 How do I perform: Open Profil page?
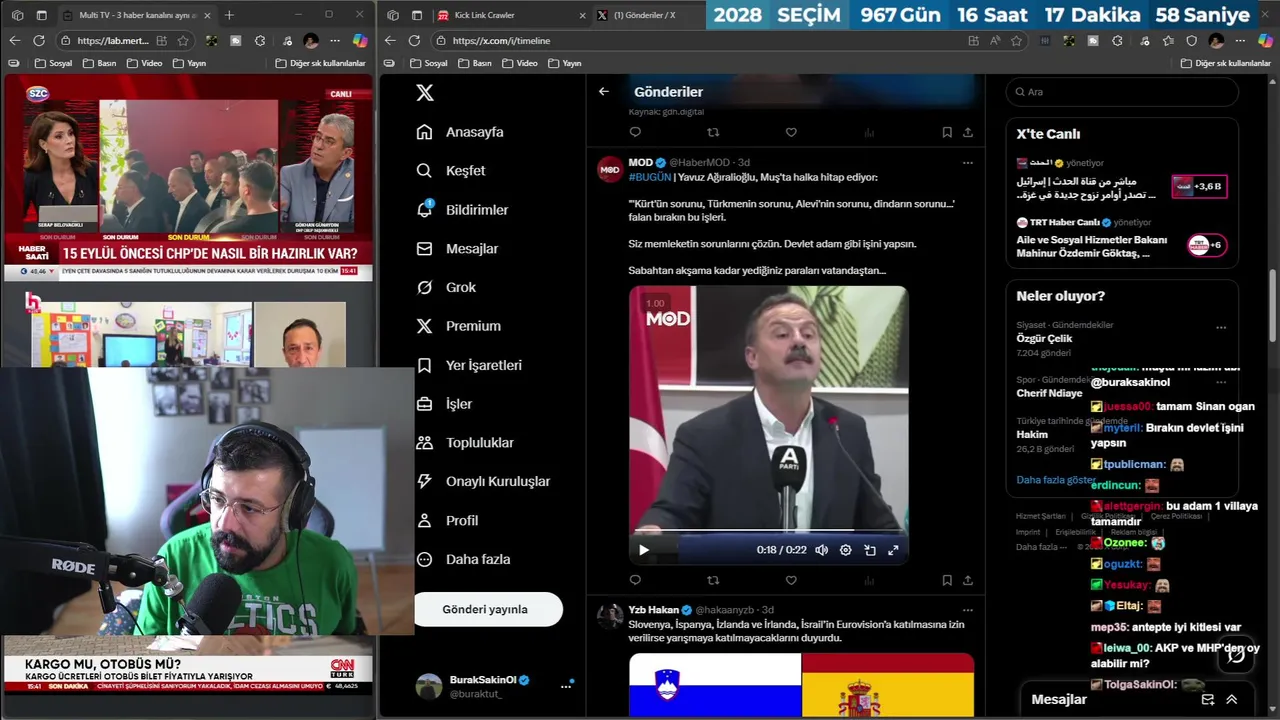[447, 520]
